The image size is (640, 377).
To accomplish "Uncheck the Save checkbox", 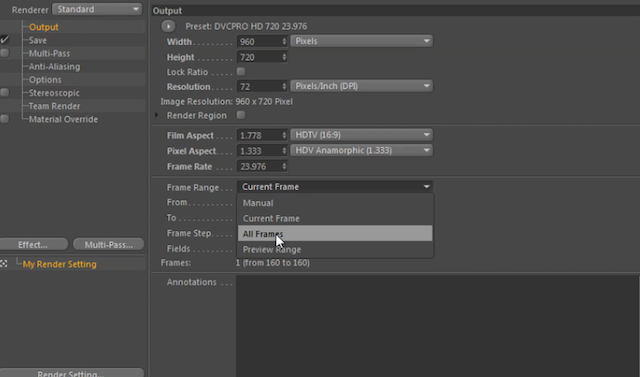I will coord(4,40).
